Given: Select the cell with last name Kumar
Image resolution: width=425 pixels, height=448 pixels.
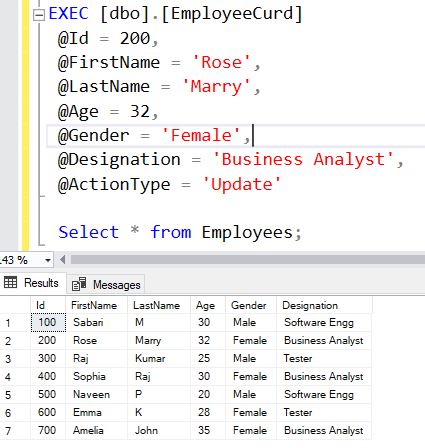Looking at the screenshot, I should click(159, 358).
